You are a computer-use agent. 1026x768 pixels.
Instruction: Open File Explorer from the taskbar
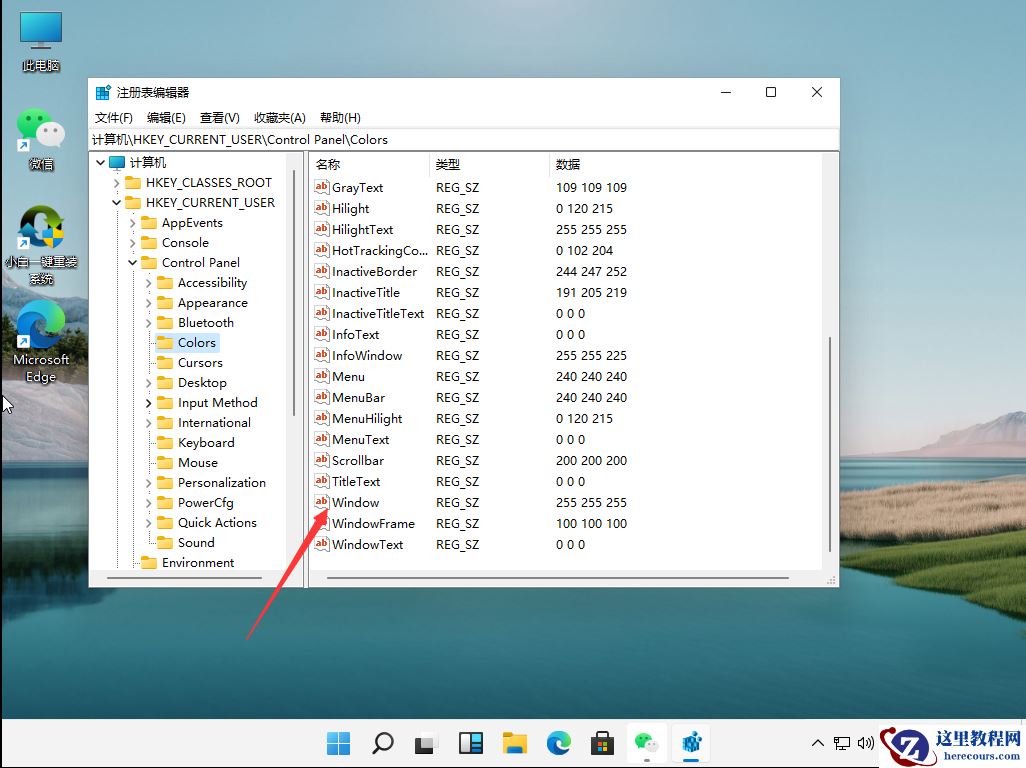[x=514, y=743]
